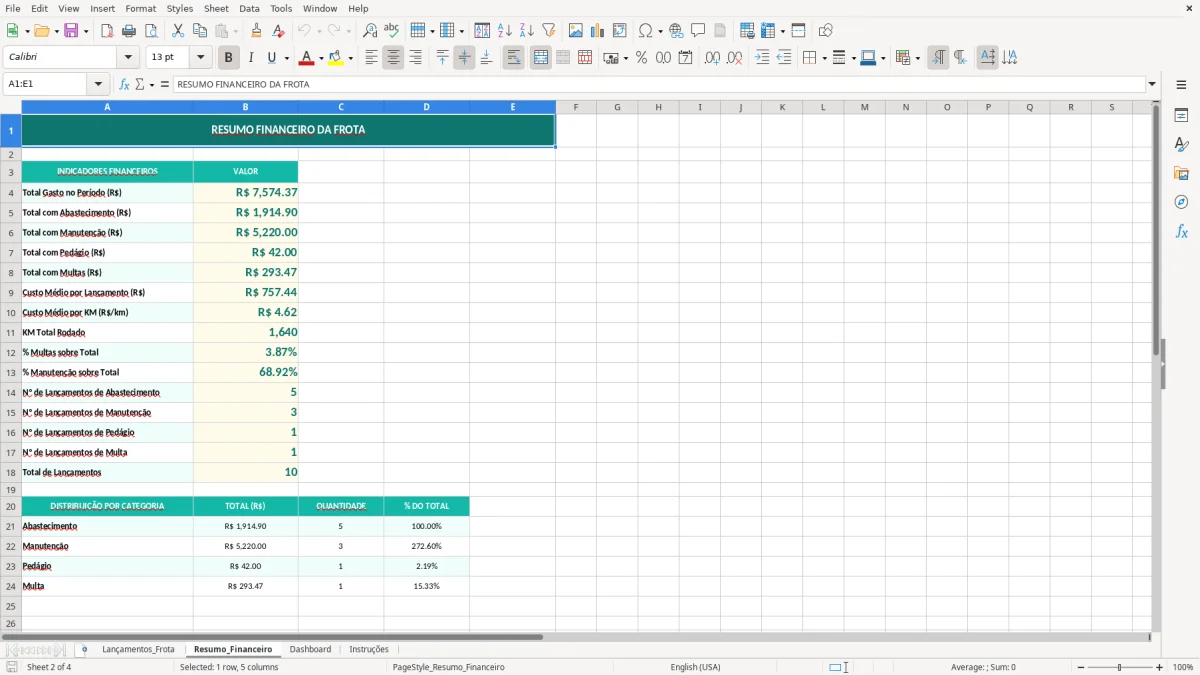Toggle Center Vertically alignment
Image resolution: width=1200 pixels, height=675 pixels.
pyautogui.click(x=464, y=58)
